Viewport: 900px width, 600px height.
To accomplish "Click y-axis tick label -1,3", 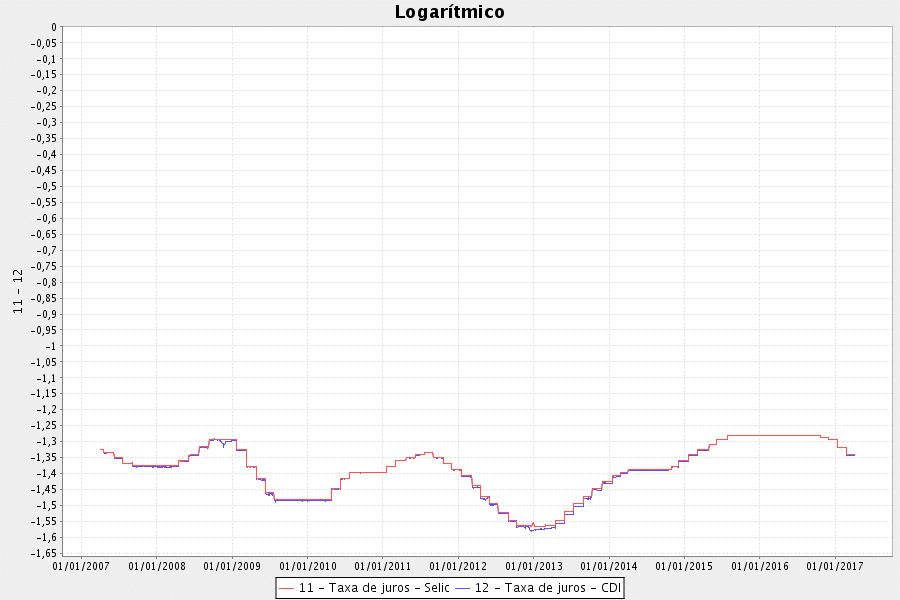I will [x=46, y=442].
